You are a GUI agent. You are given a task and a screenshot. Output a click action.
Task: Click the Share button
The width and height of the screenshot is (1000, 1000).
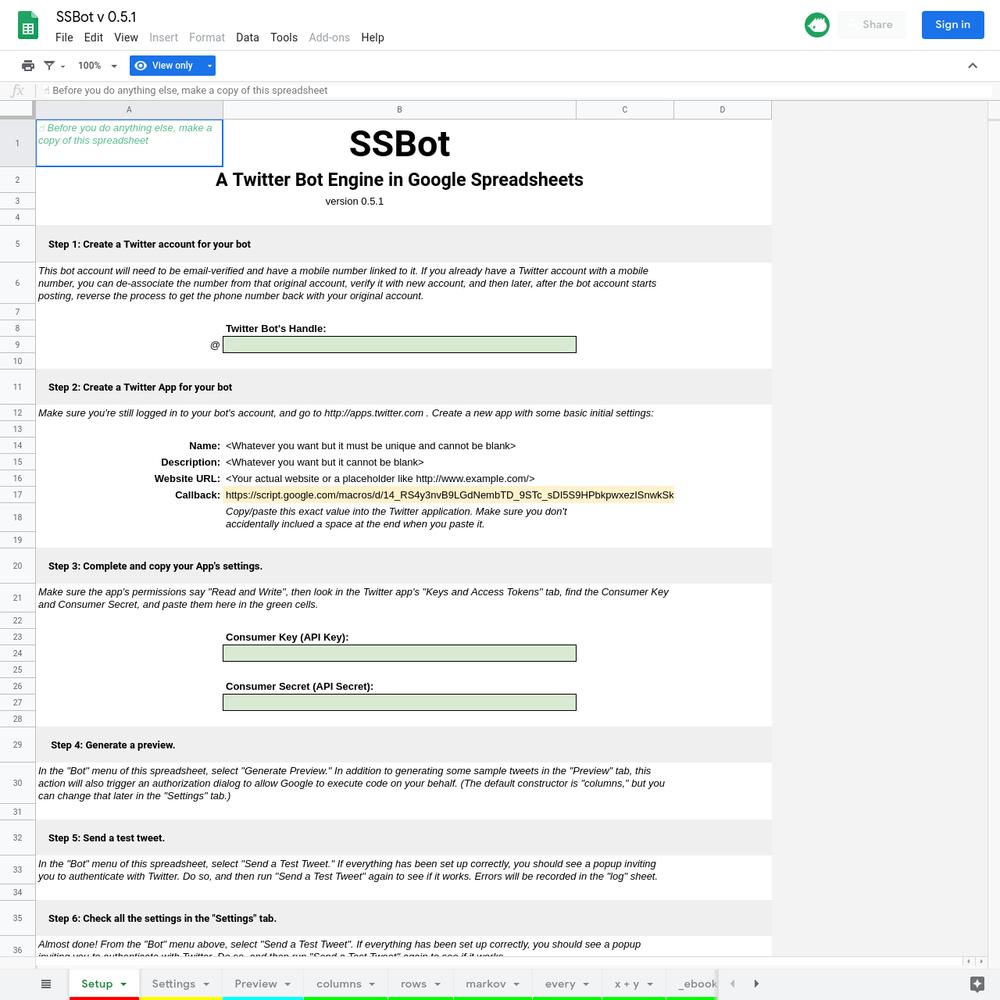pyautogui.click(x=872, y=25)
